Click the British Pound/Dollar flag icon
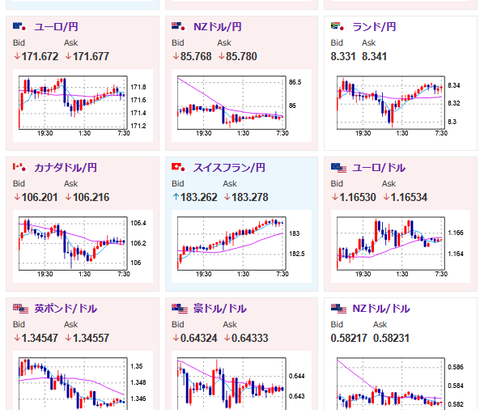Screen dimensions: 480x410 pos(21,309)
